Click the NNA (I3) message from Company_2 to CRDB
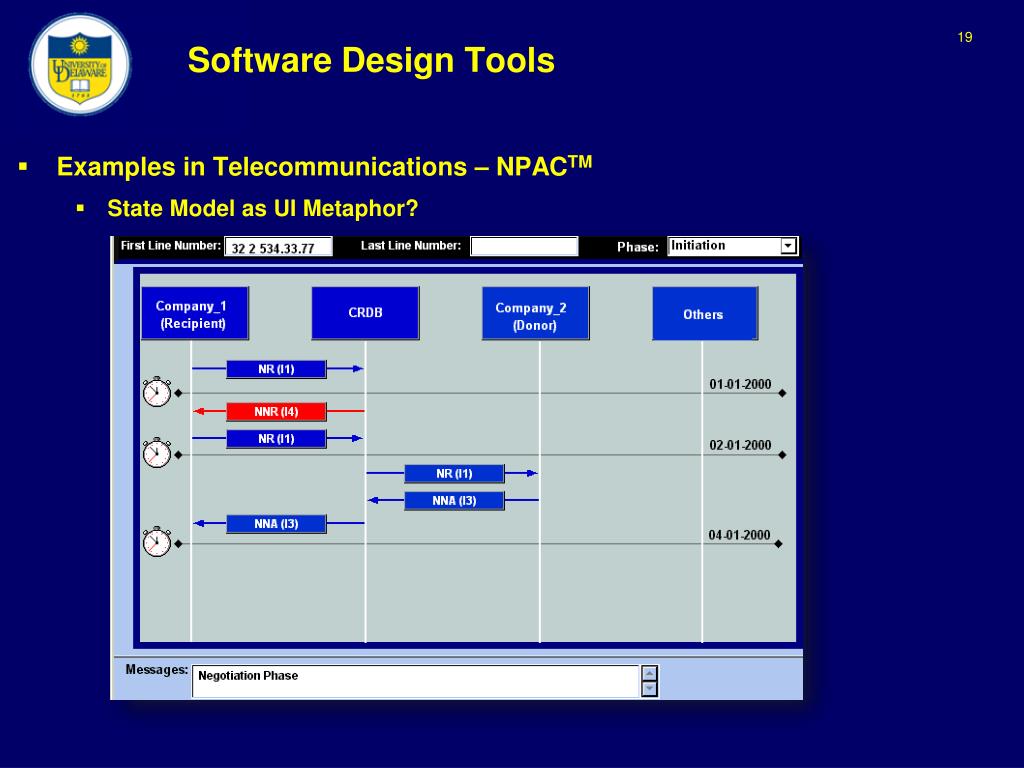This screenshot has height=768, width=1024. (455, 501)
